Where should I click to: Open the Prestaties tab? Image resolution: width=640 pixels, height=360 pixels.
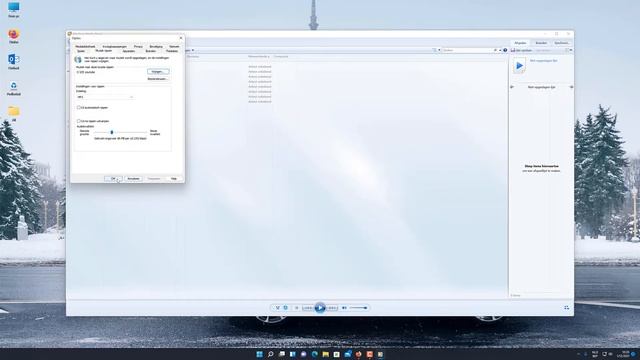tap(172, 51)
